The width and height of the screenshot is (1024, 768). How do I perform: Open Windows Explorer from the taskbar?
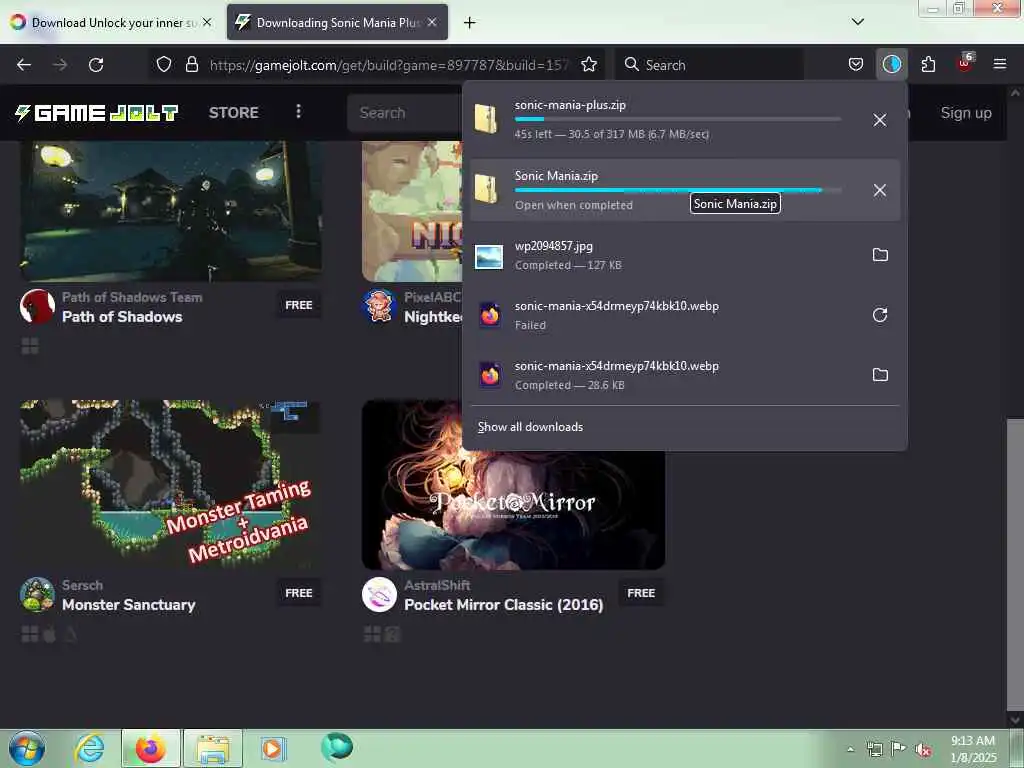(213, 748)
